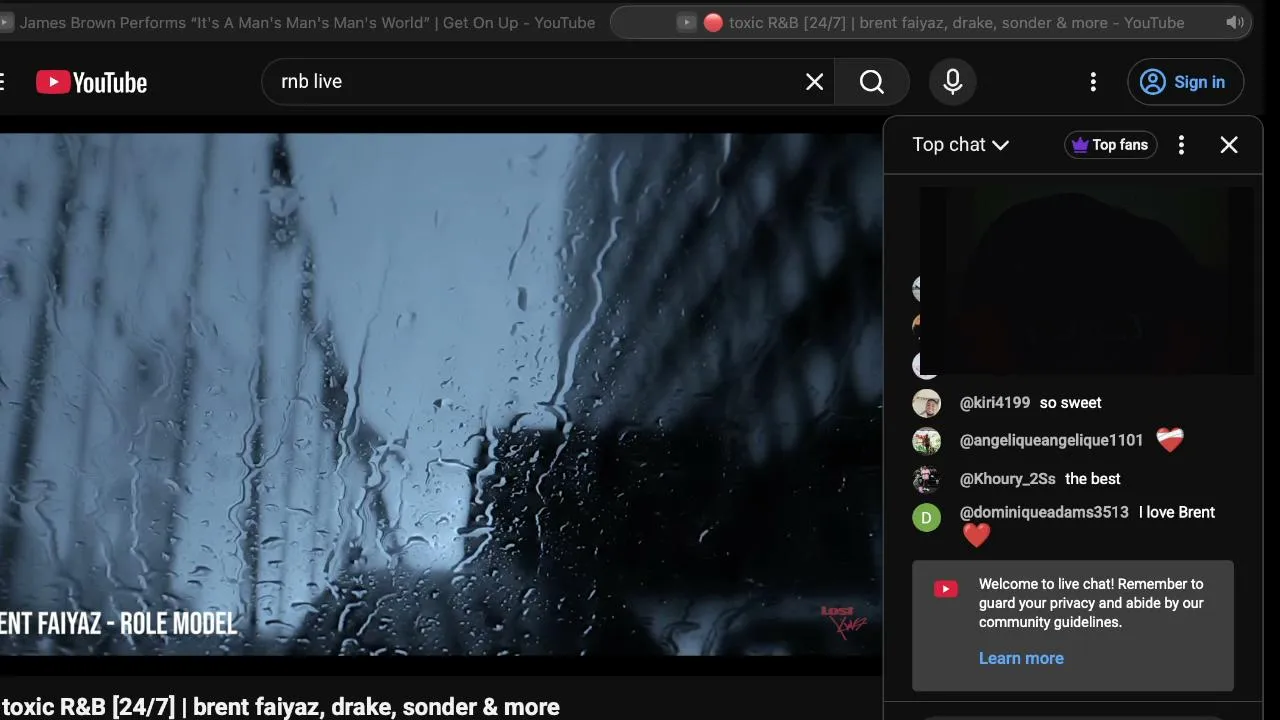Click the avatar of @angeliqueangelique1101
The width and height of the screenshot is (1280, 720).
(x=927, y=441)
